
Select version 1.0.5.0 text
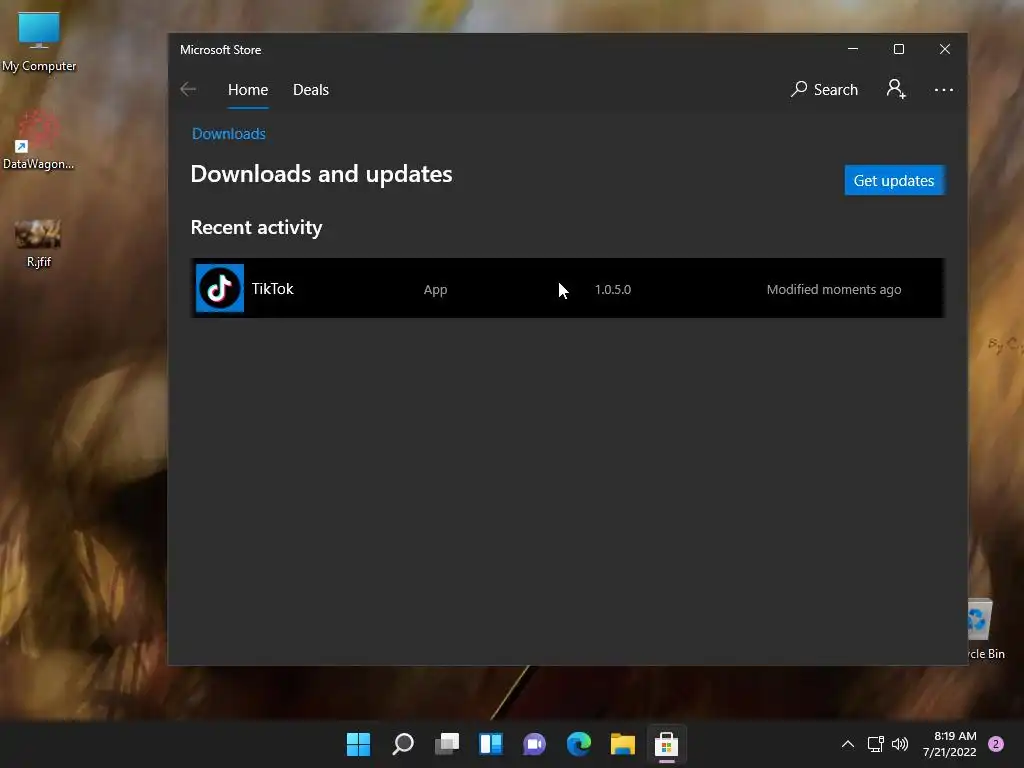click(613, 289)
